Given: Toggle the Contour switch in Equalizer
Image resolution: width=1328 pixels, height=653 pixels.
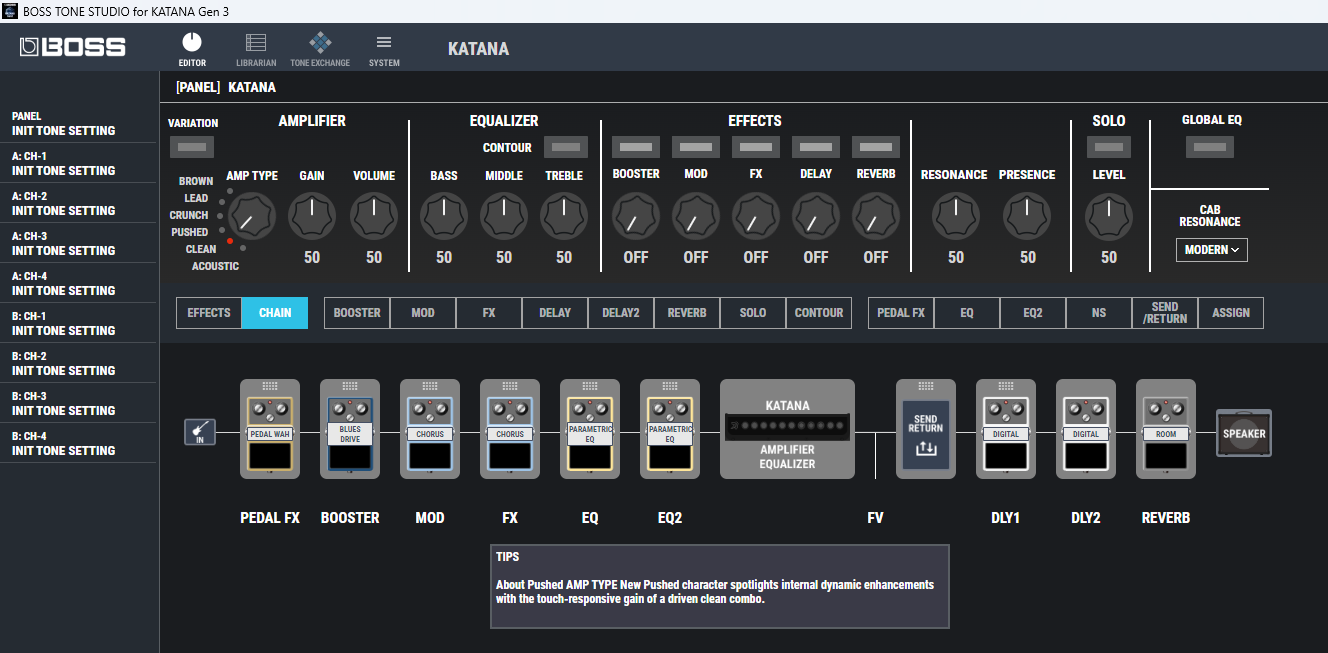Looking at the screenshot, I should 566,147.
